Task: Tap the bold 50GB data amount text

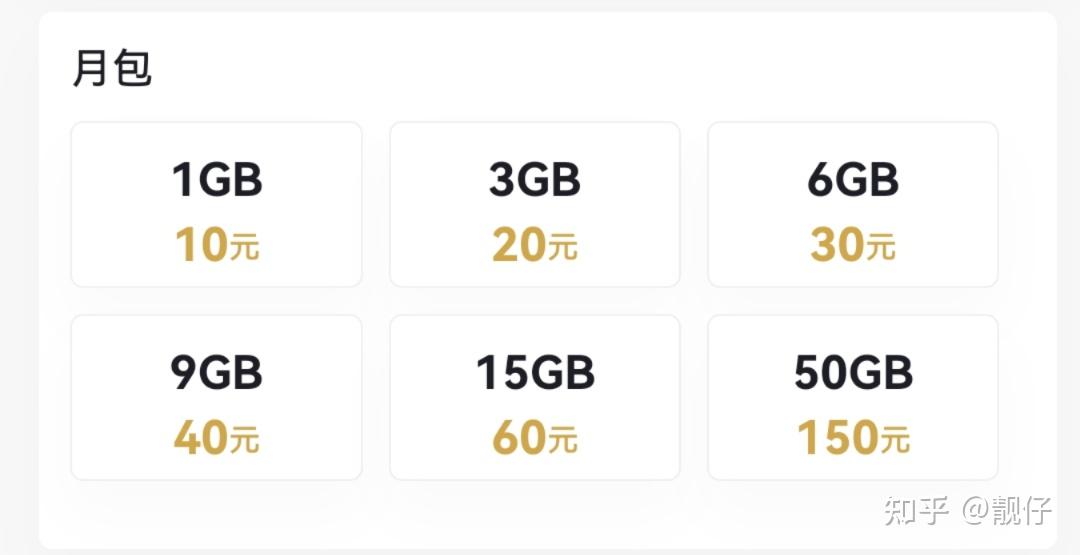Action: [x=853, y=373]
